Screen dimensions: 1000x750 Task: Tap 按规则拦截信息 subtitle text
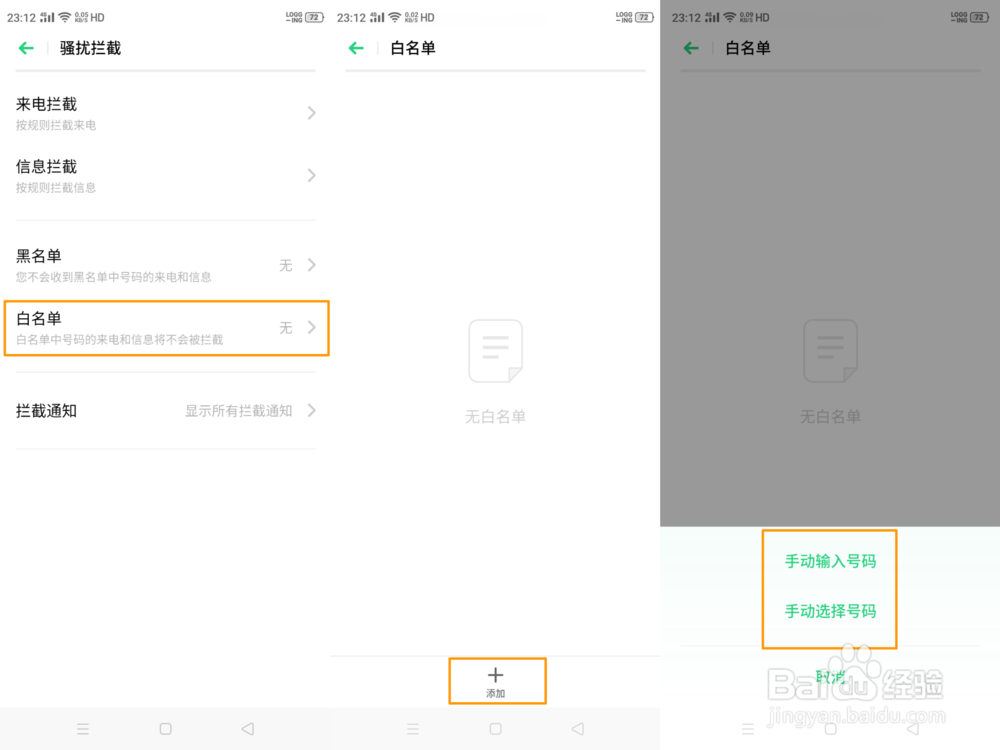tap(56, 188)
